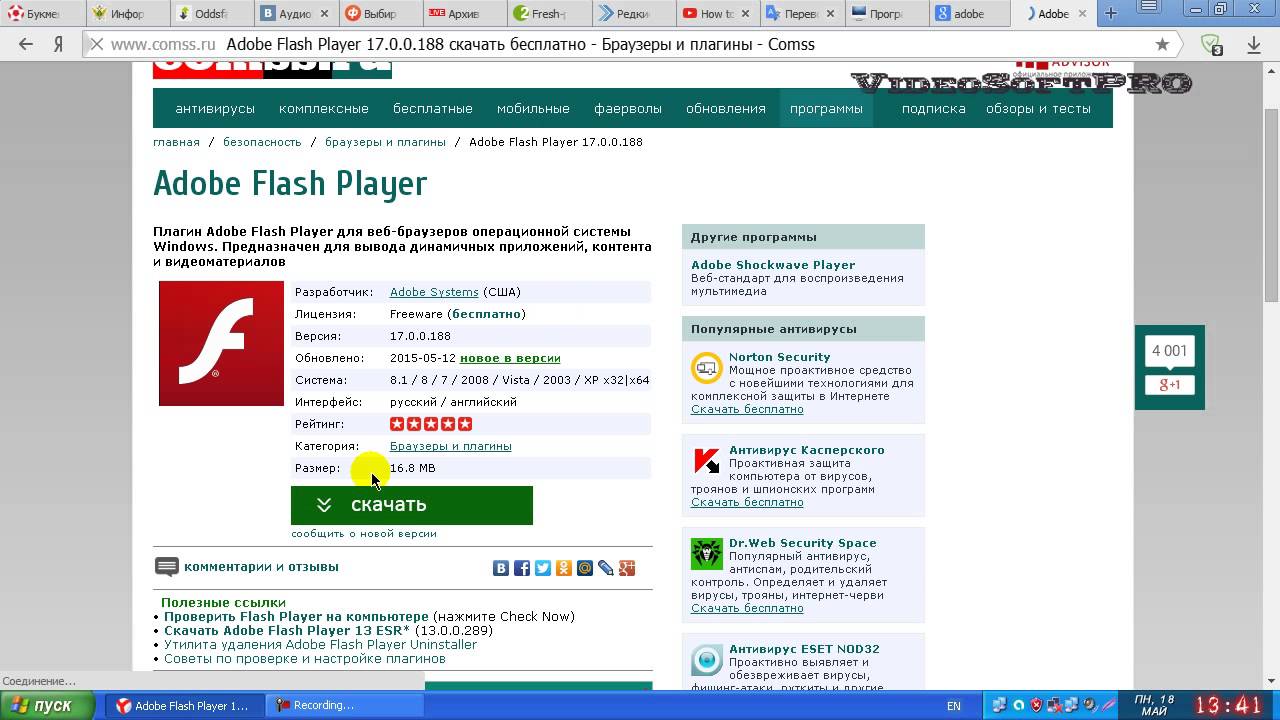Share the page on Odnoklassniki icon
The image size is (1280, 720).
(564, 568)
